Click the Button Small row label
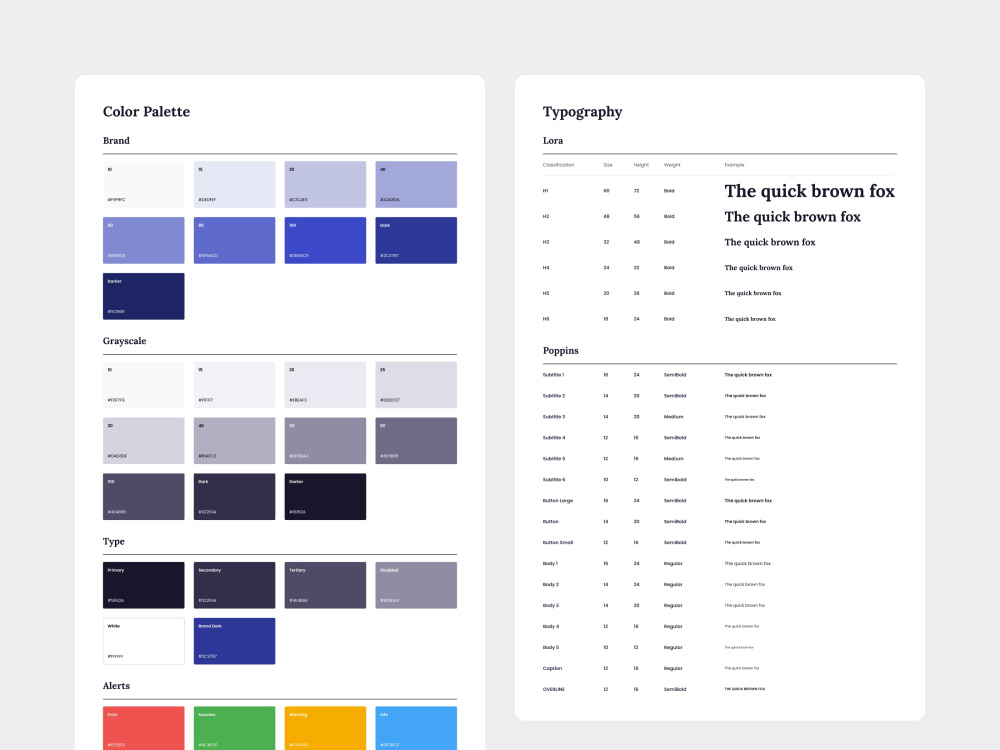This screenshot has height=750, width=1000. click(x=558, y=543)
